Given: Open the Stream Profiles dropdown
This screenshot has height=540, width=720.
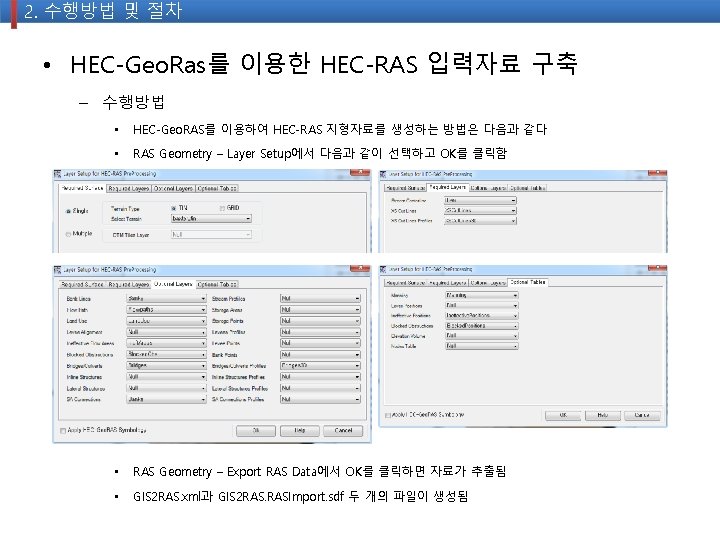Looking at the screenshot, I should pos(320,298).
